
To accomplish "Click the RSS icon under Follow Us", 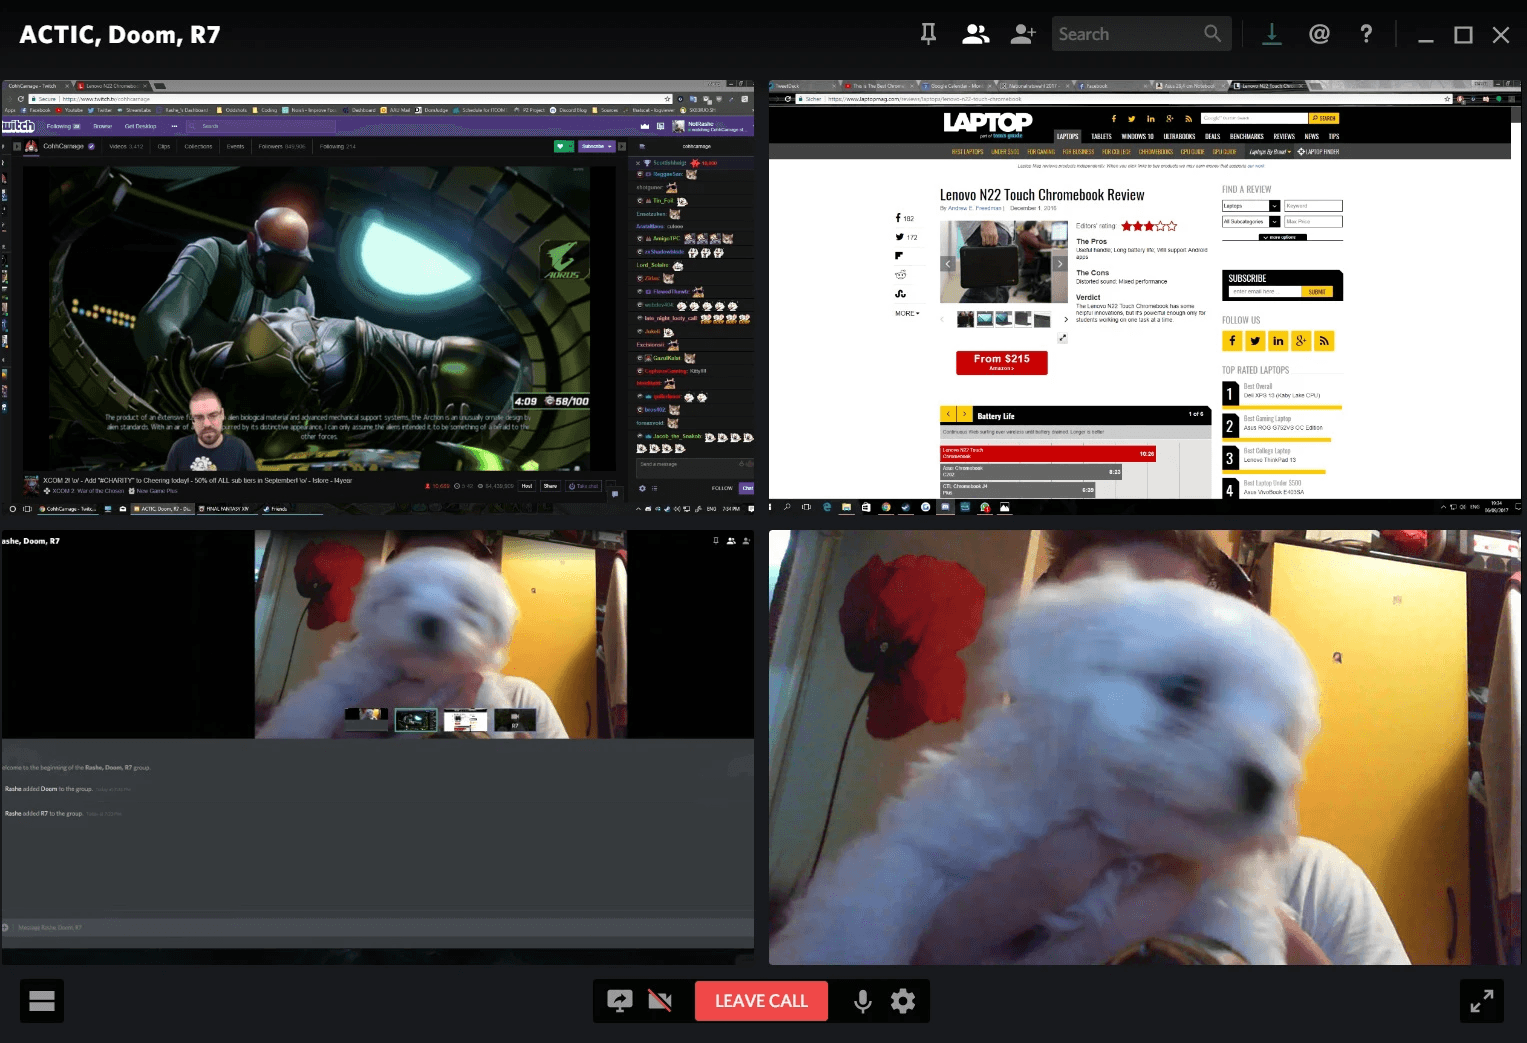I will [x=1324, y=341].
